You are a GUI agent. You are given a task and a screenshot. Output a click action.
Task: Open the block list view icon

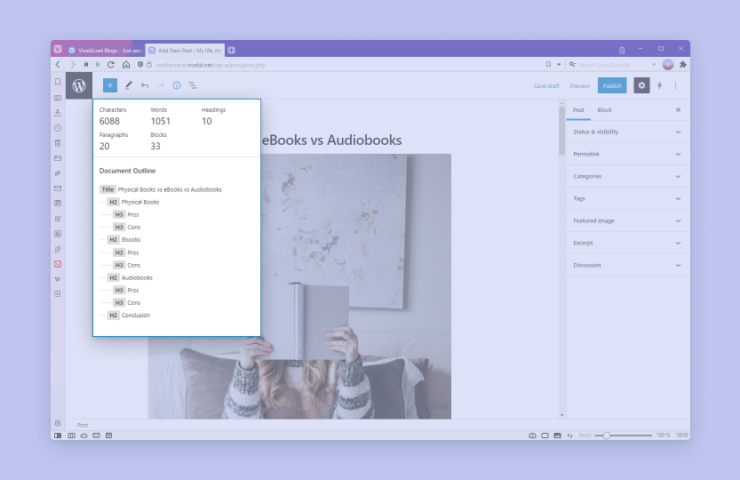tap(193, 85)
